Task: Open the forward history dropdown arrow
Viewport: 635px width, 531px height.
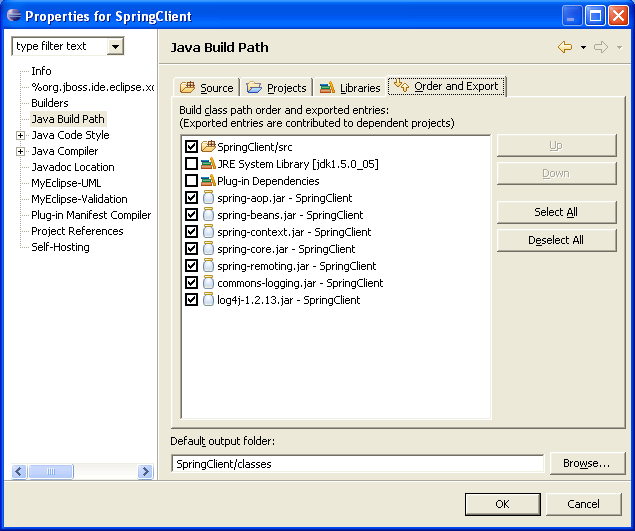Action: tap(619, 47)
